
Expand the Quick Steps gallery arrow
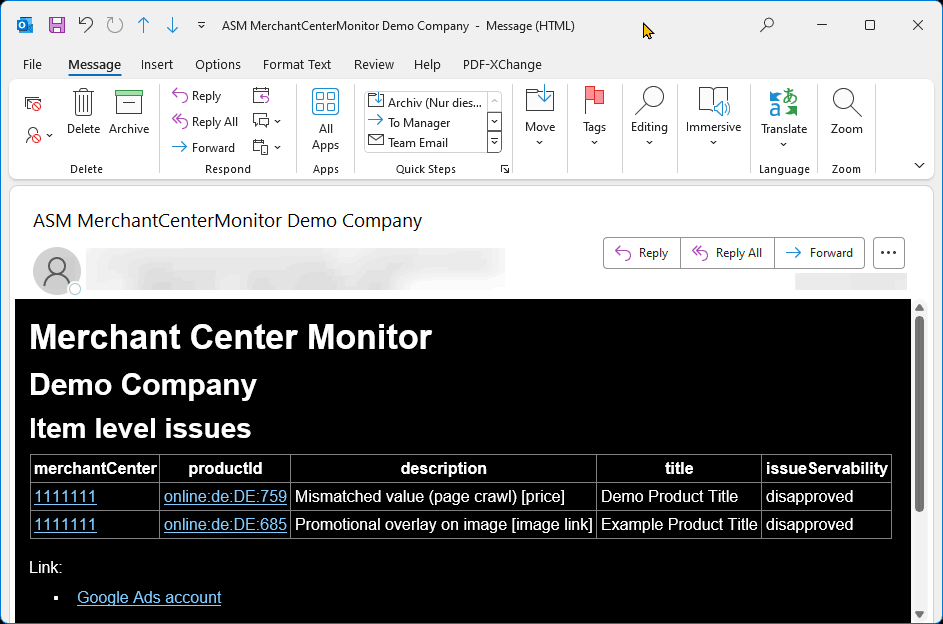pyautogui.click(x=505, y=168)
